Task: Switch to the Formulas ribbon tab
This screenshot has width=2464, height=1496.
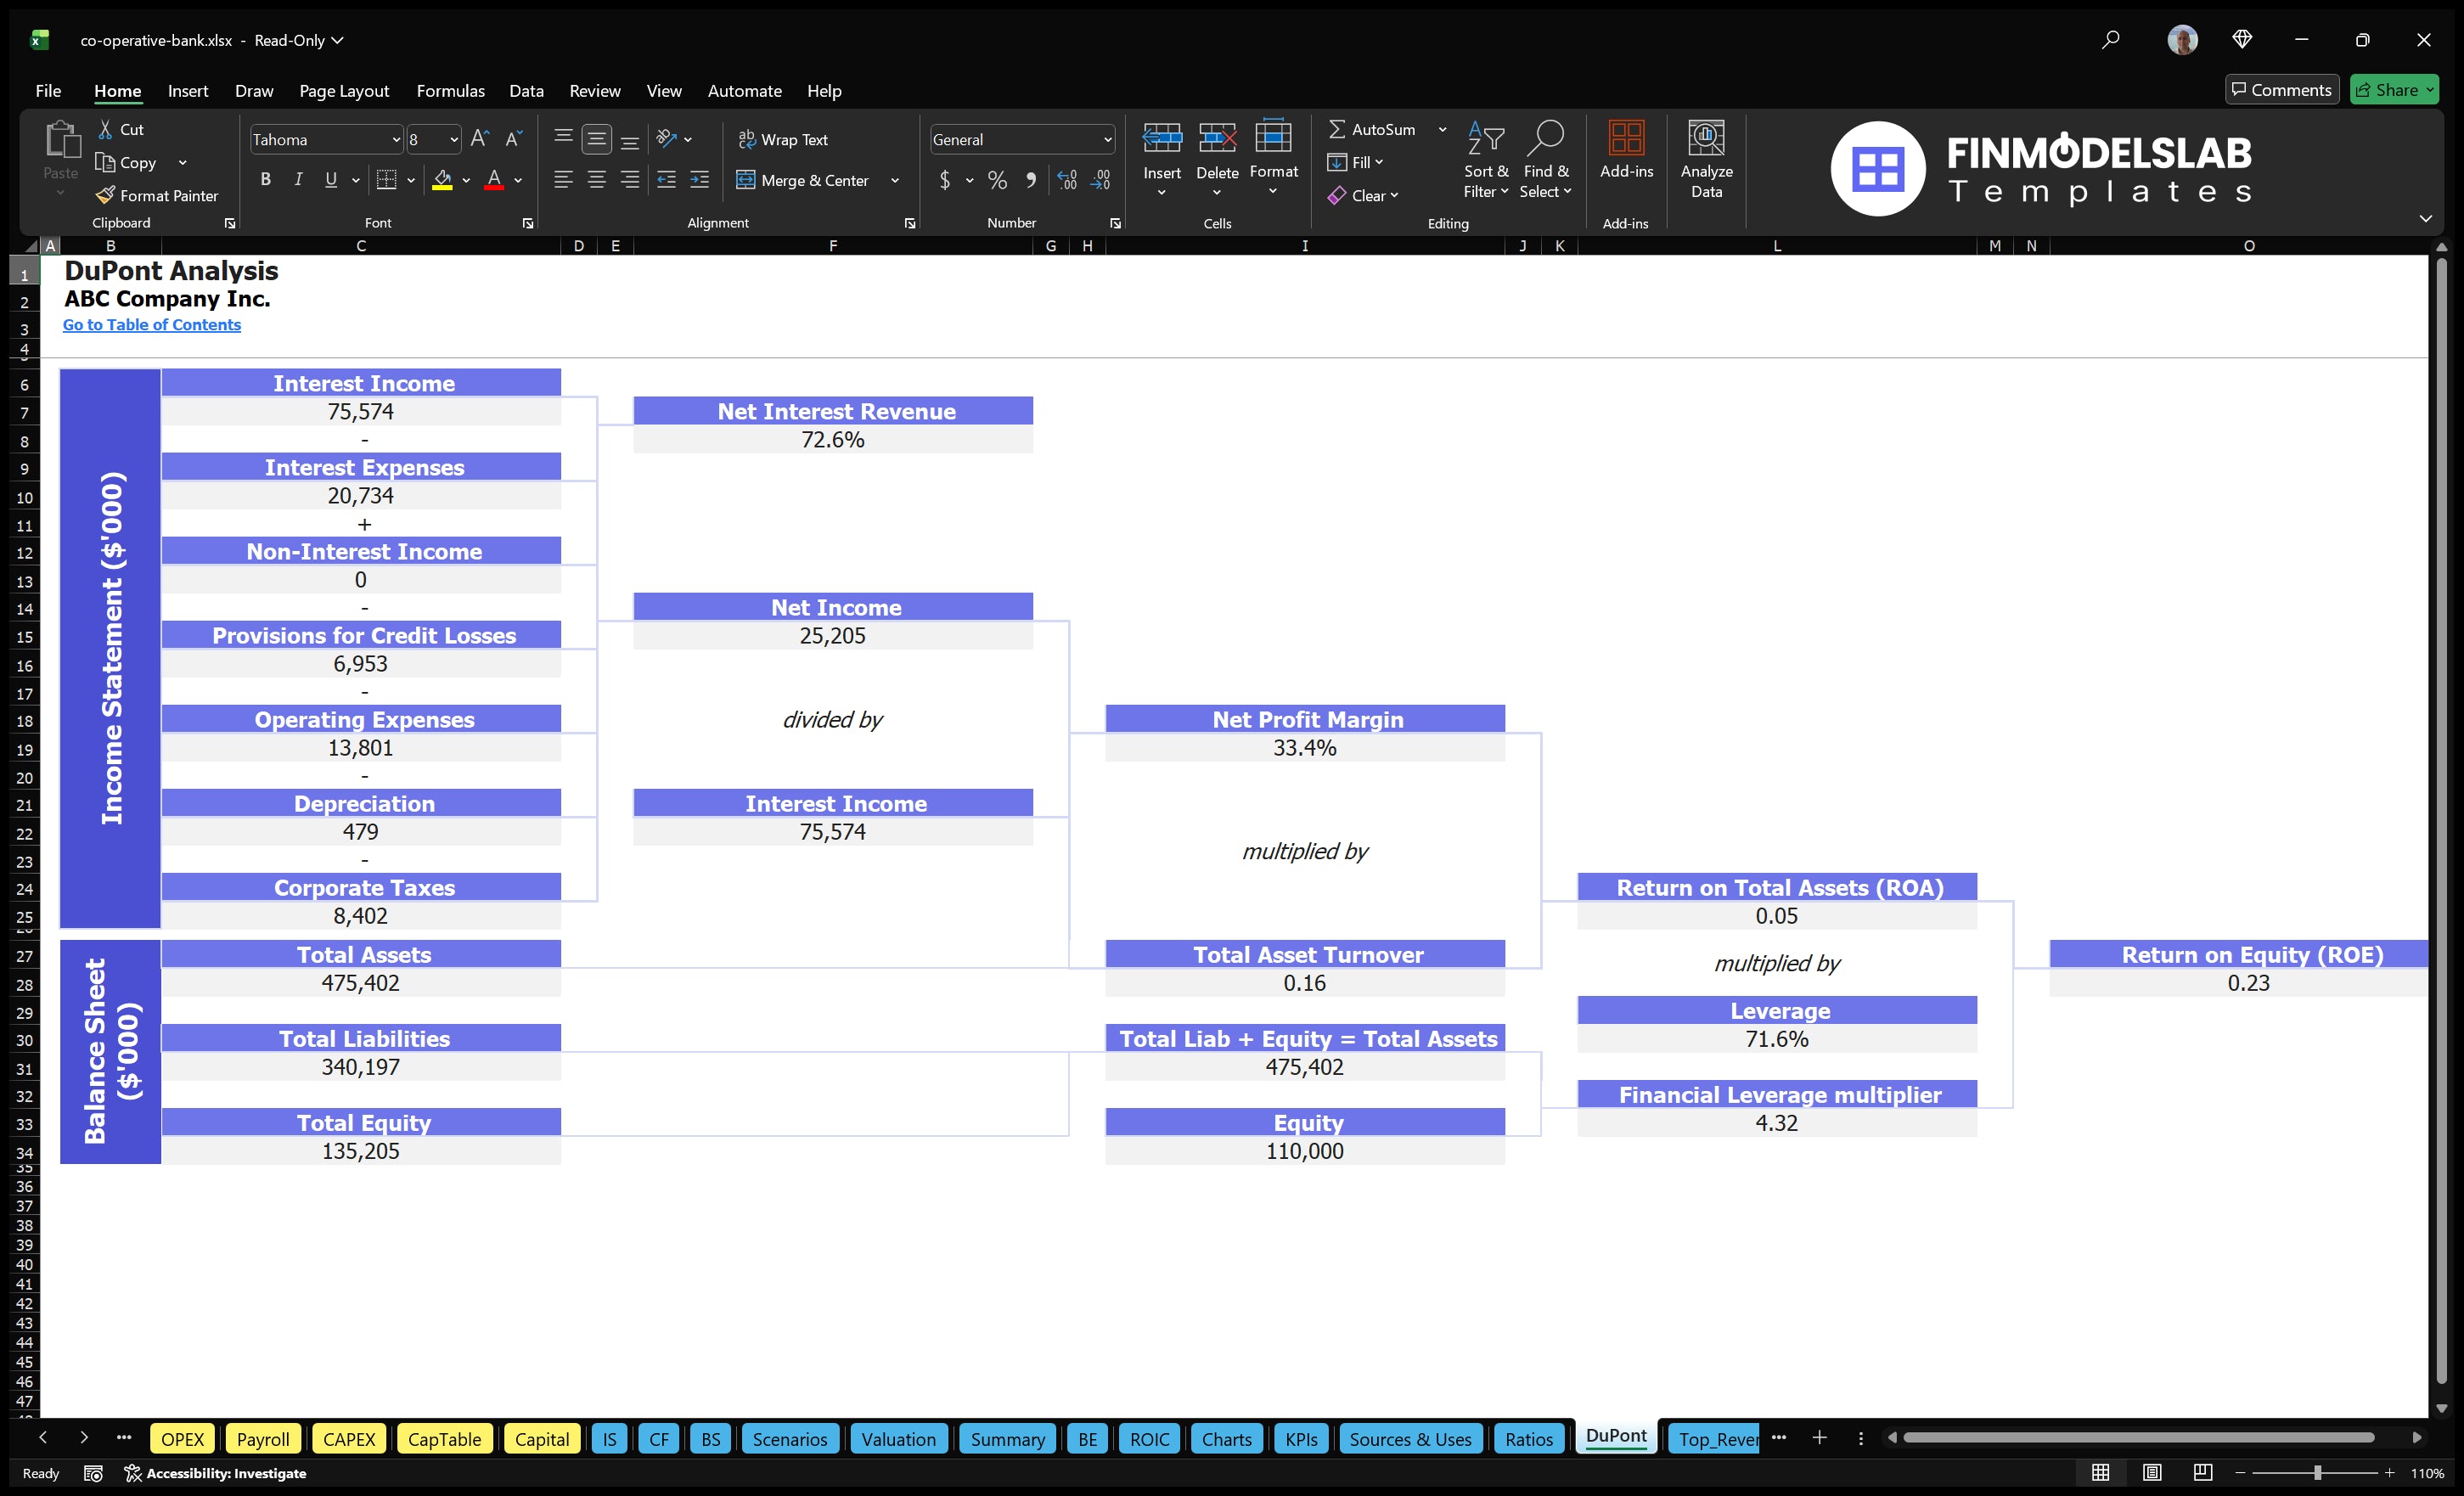Action: coord(450,90)
